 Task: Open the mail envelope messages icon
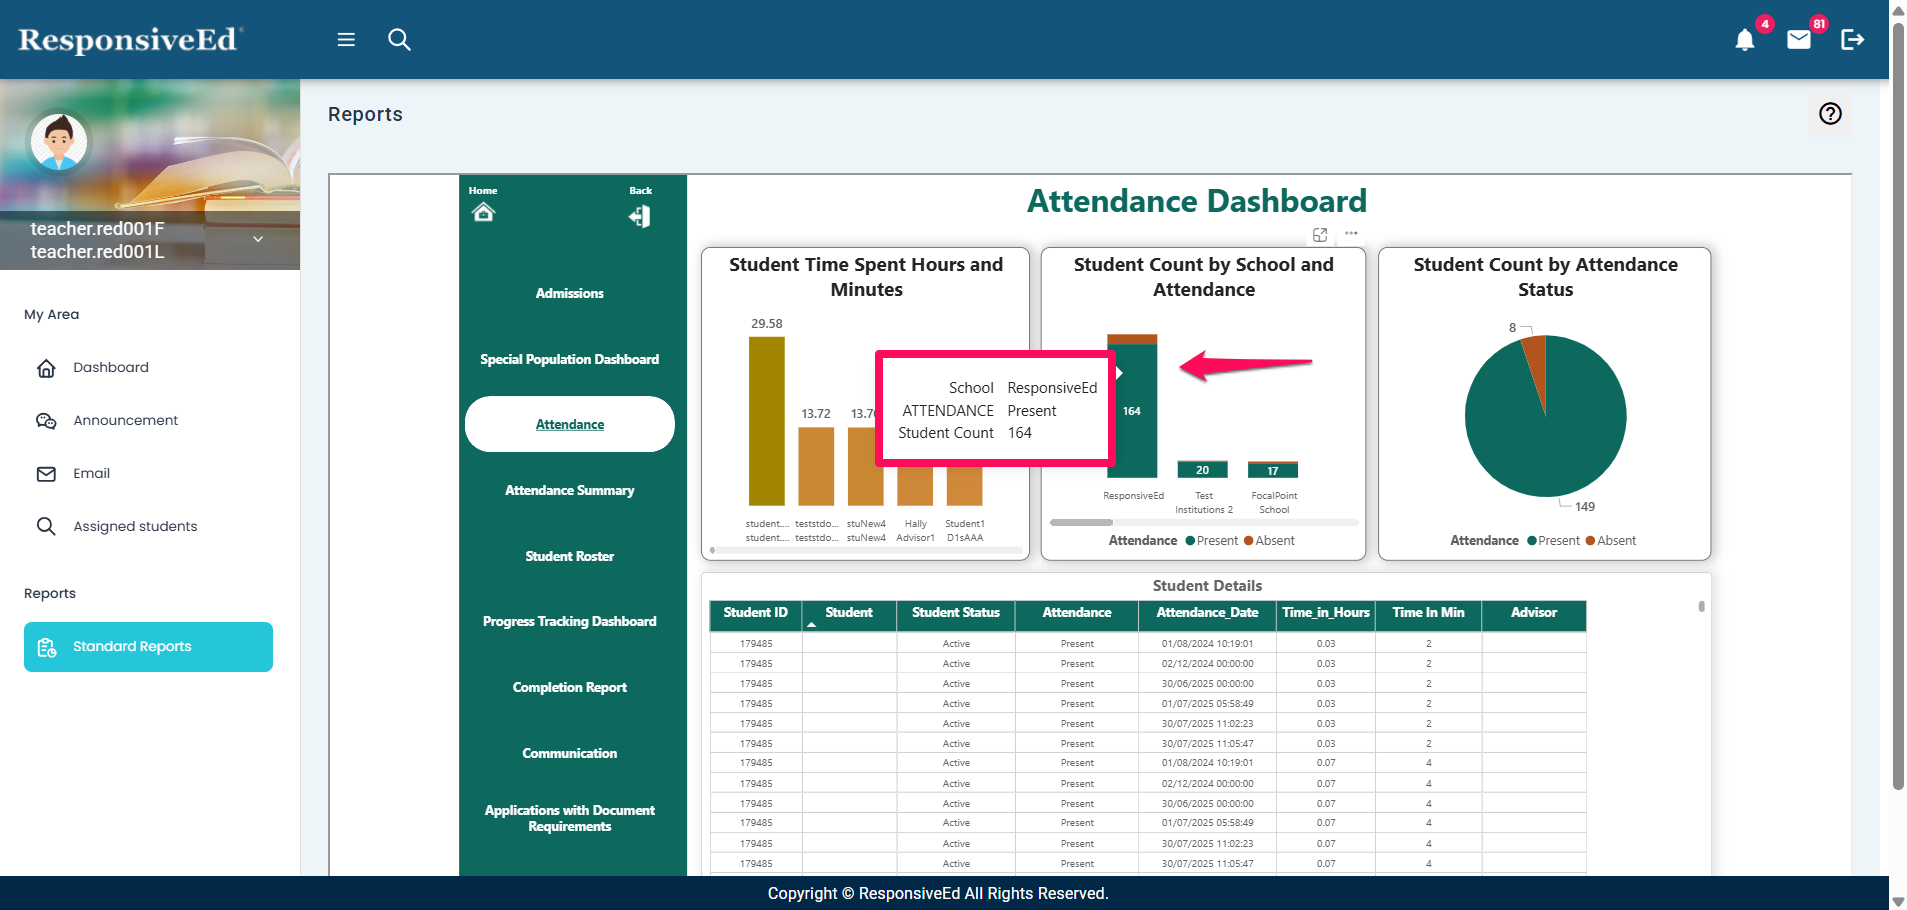(1798, 40)
